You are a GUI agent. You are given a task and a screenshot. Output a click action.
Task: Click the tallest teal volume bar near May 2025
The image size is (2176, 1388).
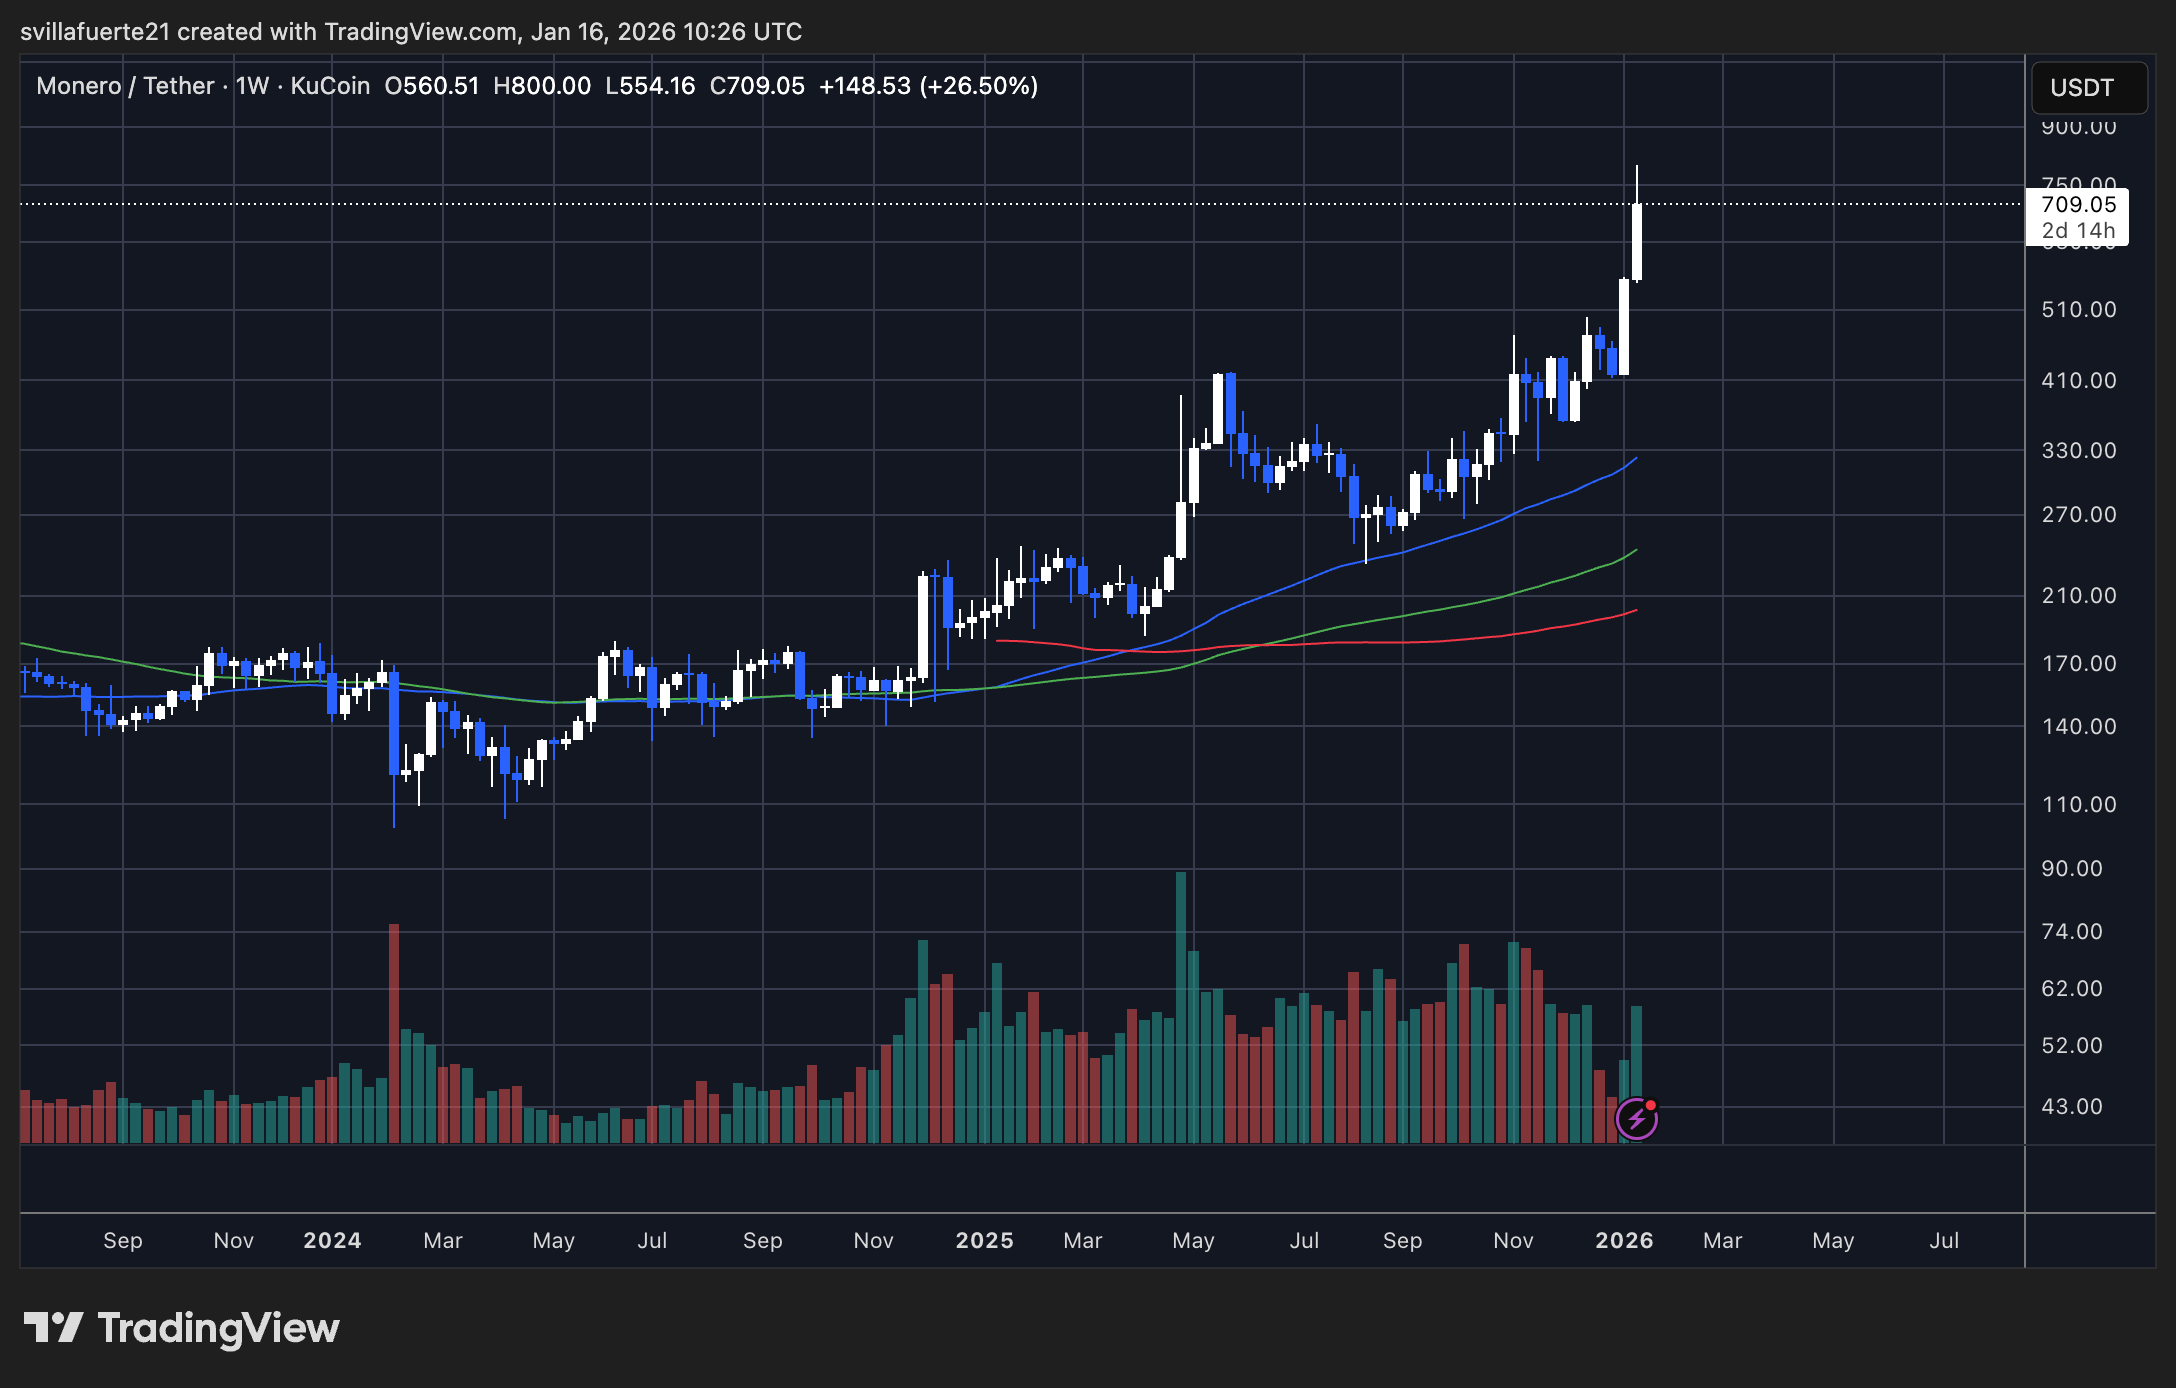click(1181, 1000)
